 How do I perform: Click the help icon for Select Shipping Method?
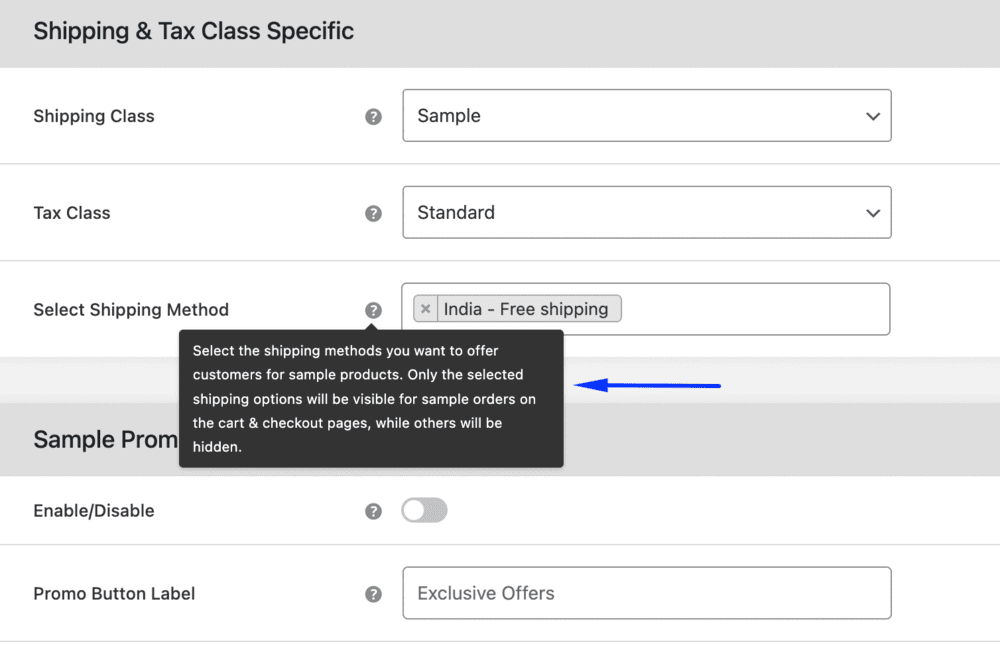coord(373,310)
